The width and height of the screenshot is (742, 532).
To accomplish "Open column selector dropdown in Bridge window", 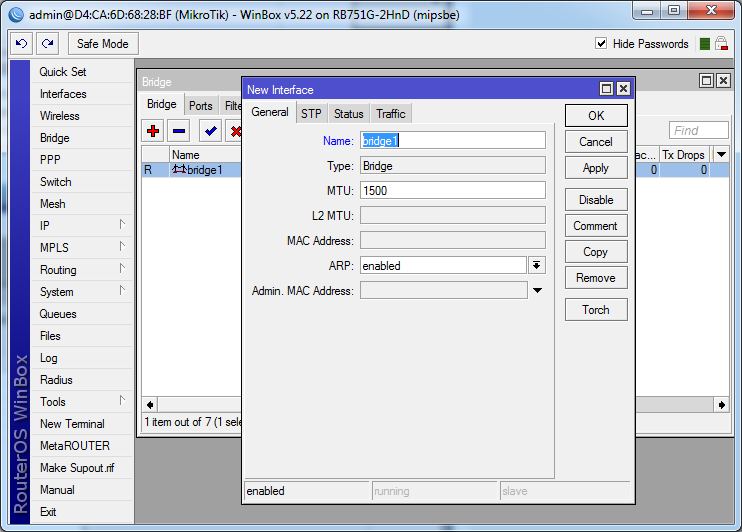I will coord(721,154).
